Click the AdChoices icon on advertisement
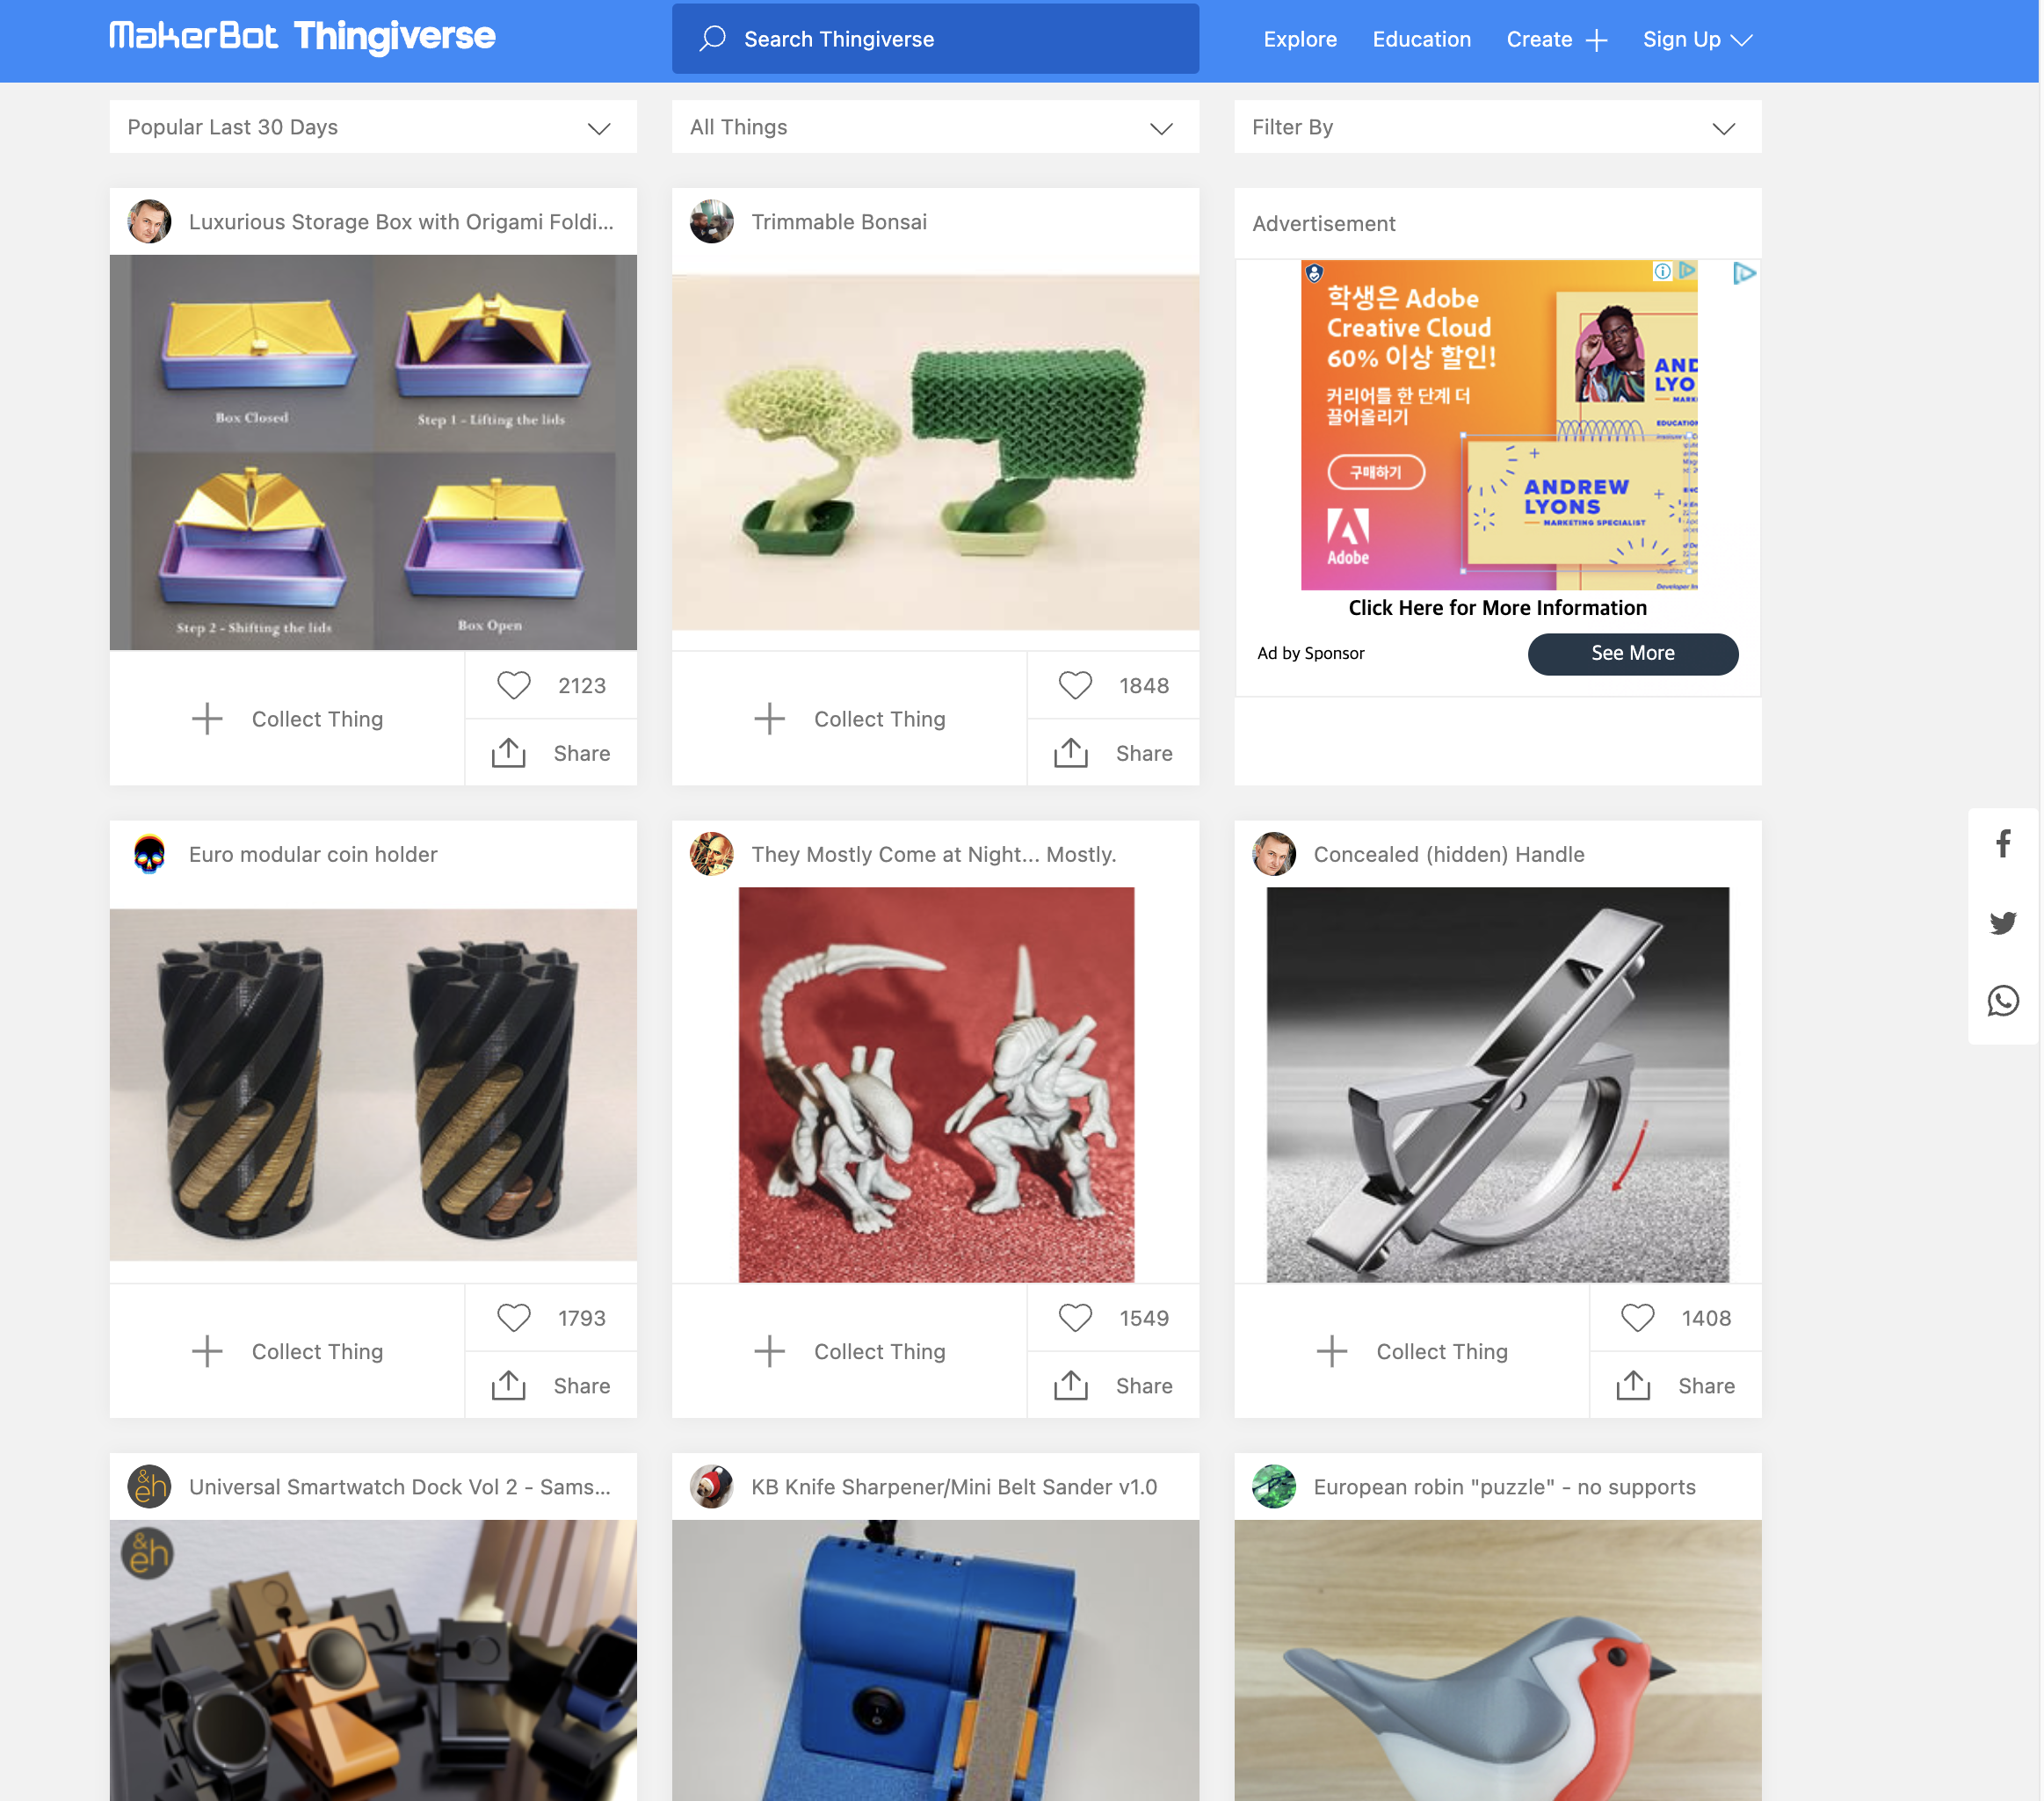 point(1743,273)
